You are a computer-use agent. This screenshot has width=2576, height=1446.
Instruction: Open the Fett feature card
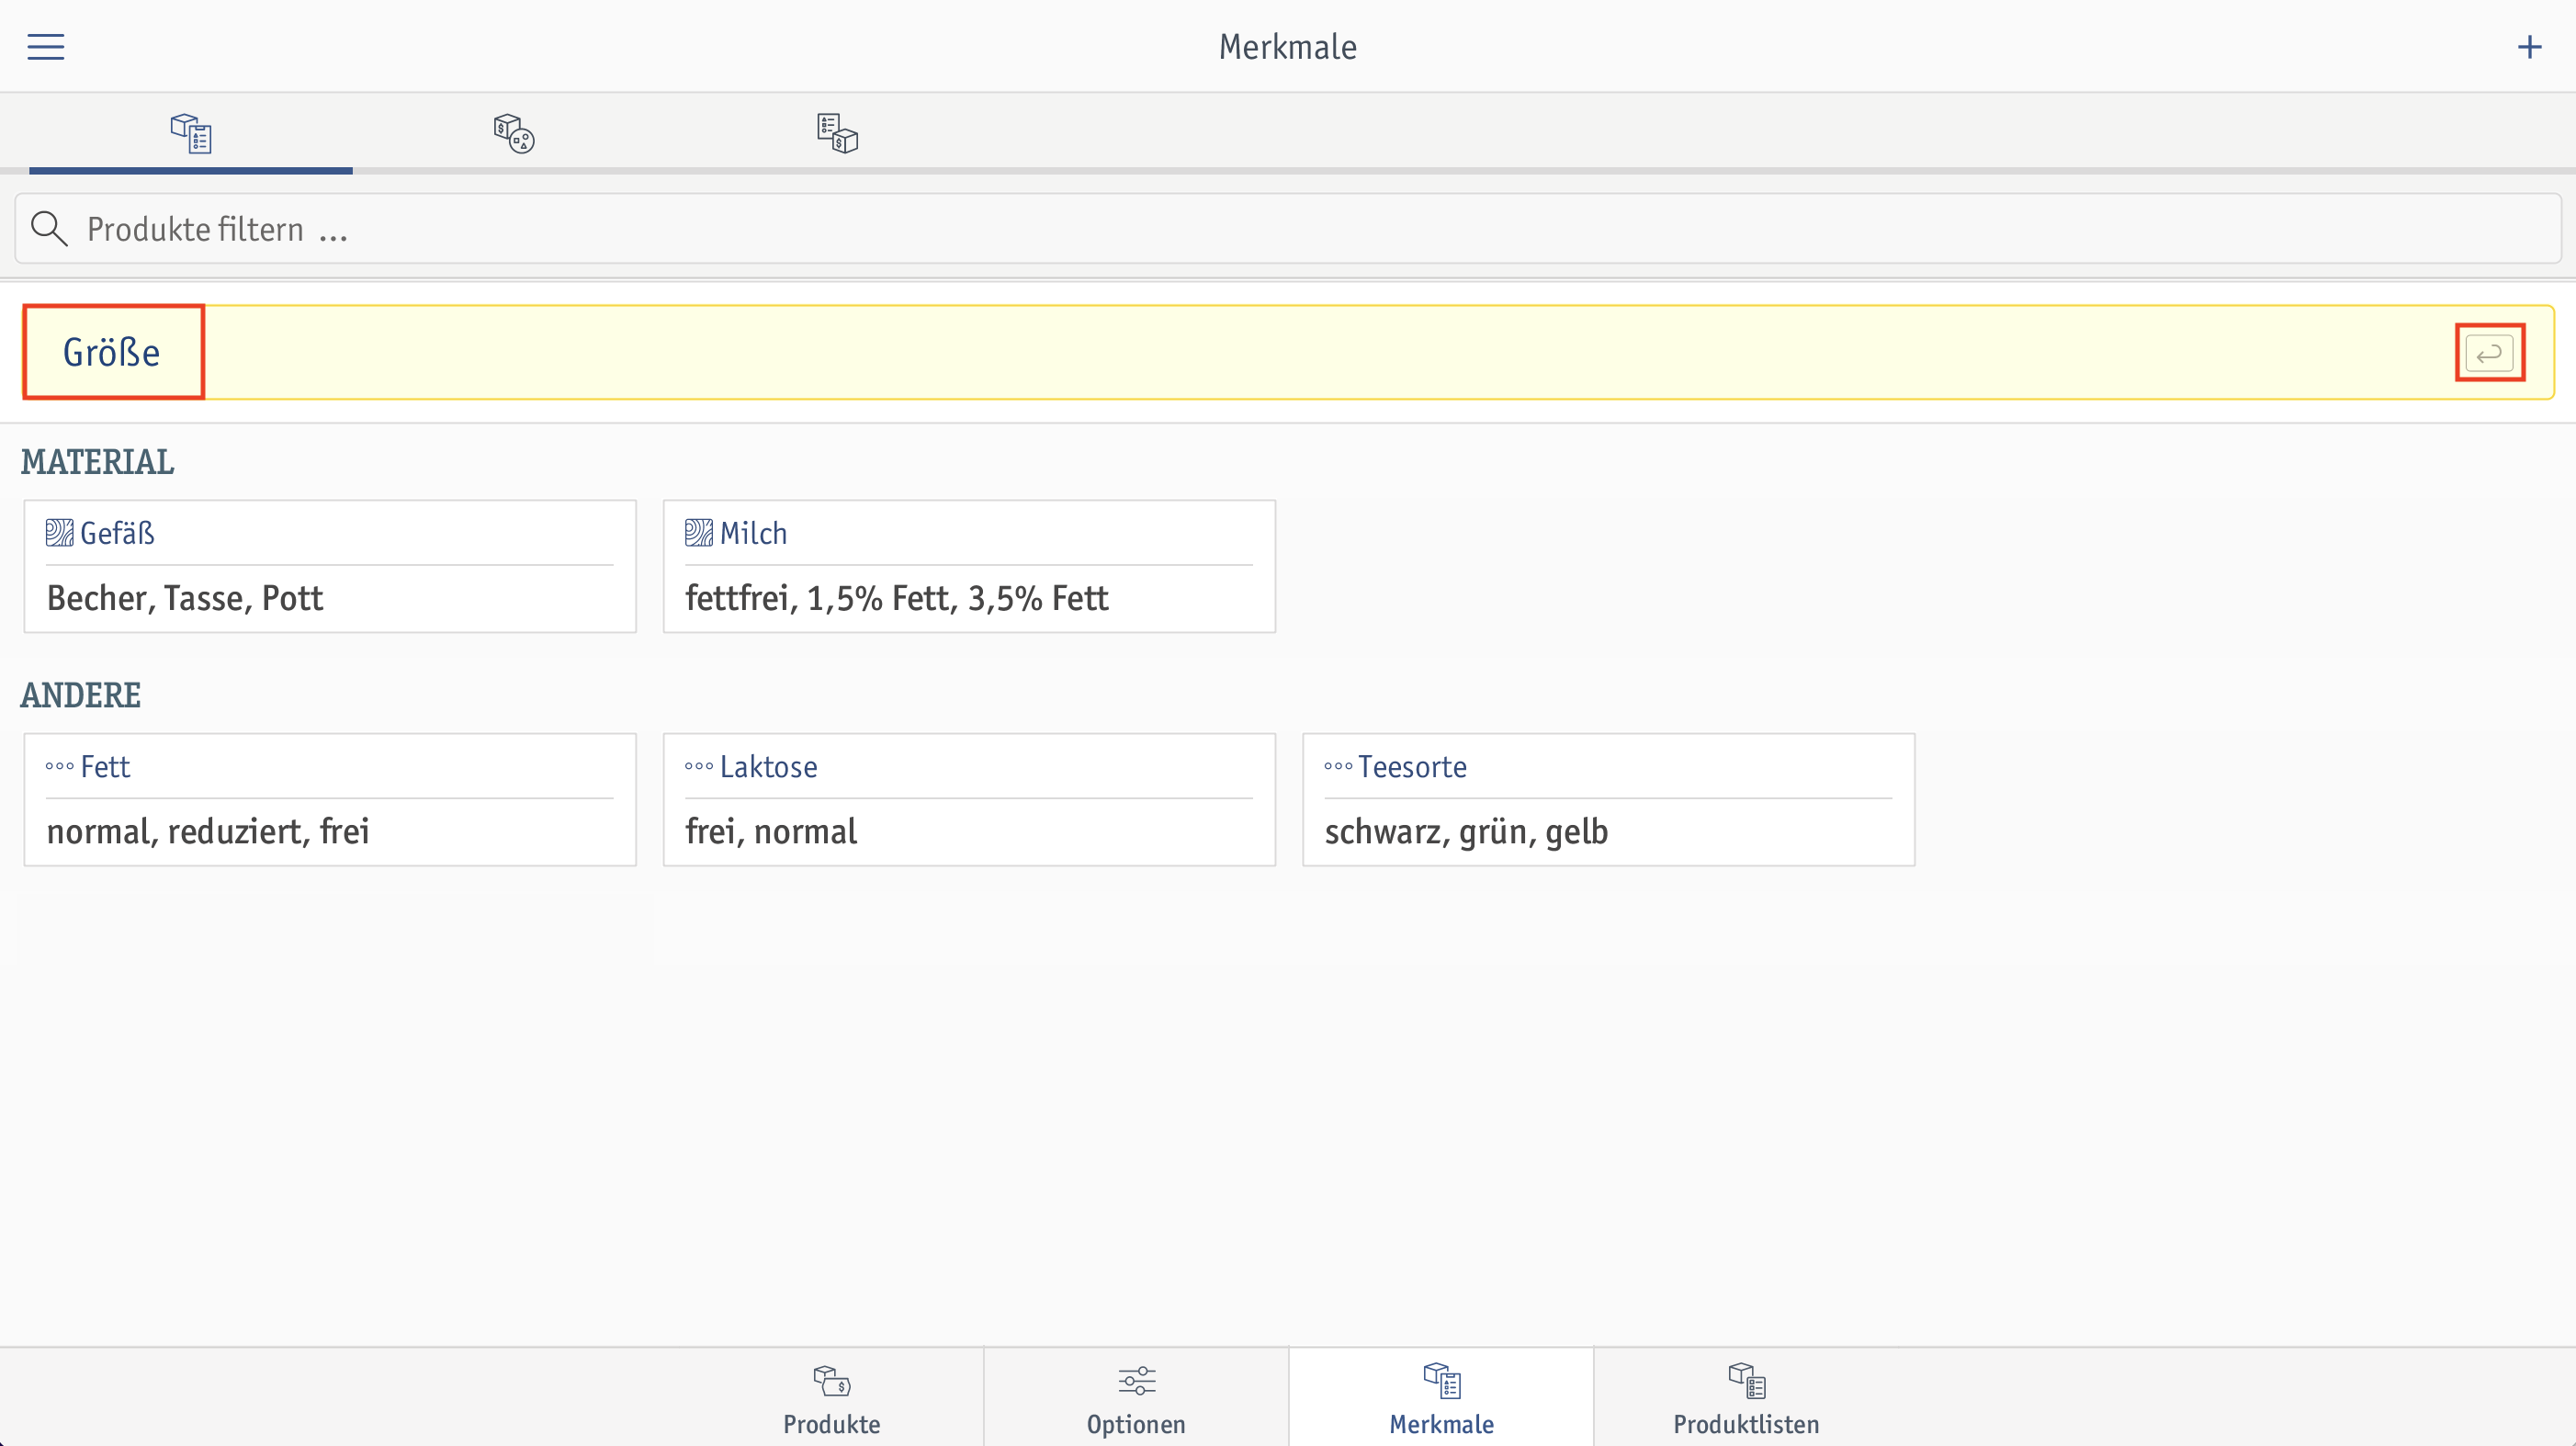[x=330, y=799]
